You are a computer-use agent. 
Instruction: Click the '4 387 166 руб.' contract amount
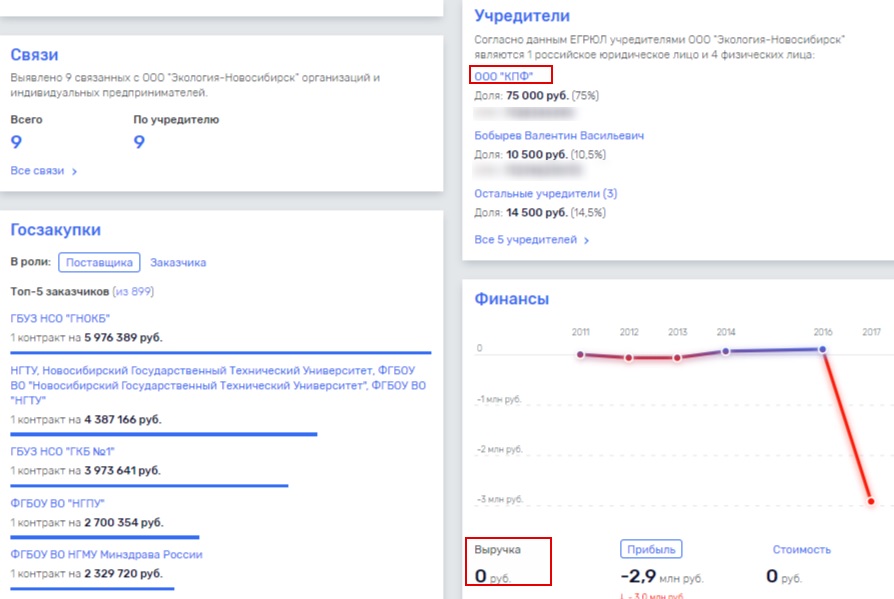click(123, 419)
